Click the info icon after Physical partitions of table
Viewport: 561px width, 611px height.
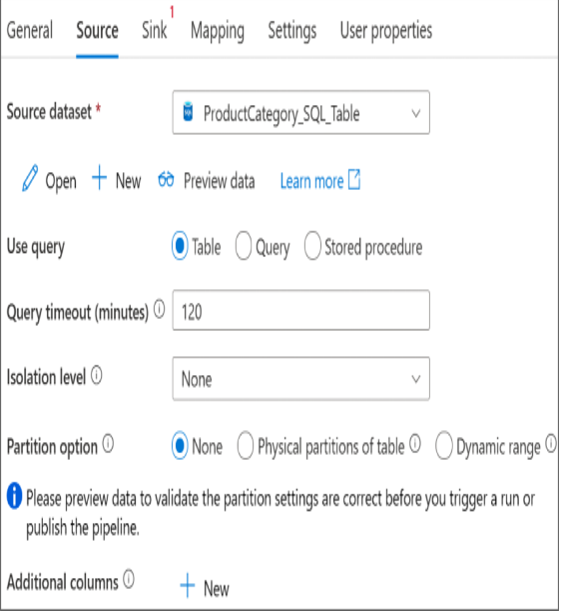415,443
